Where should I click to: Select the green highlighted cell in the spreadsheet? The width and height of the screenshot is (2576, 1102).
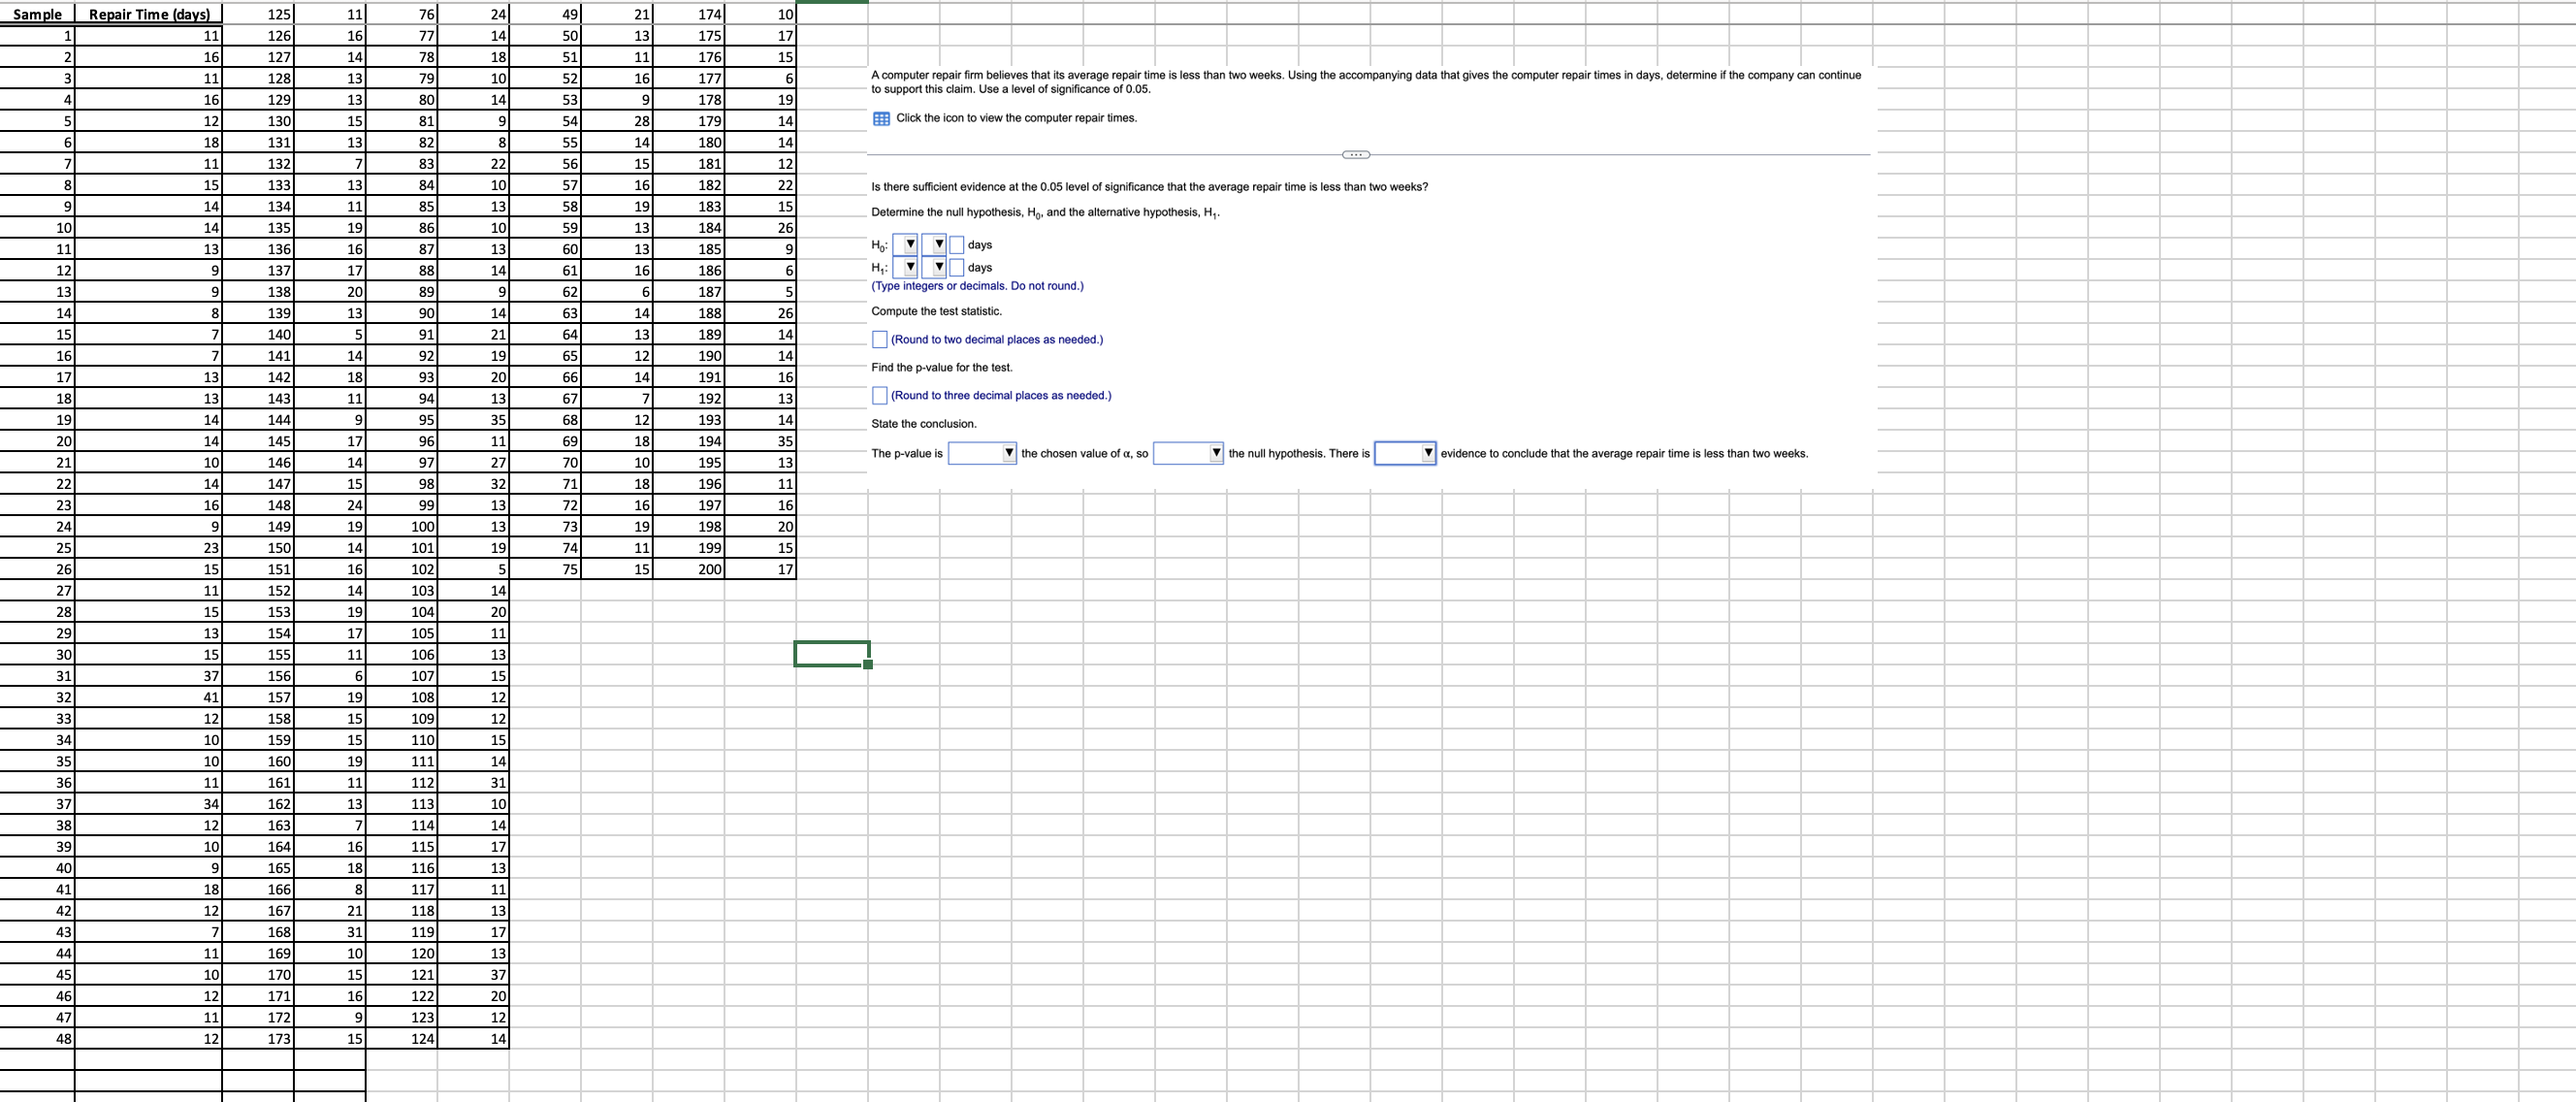[833, 655]
